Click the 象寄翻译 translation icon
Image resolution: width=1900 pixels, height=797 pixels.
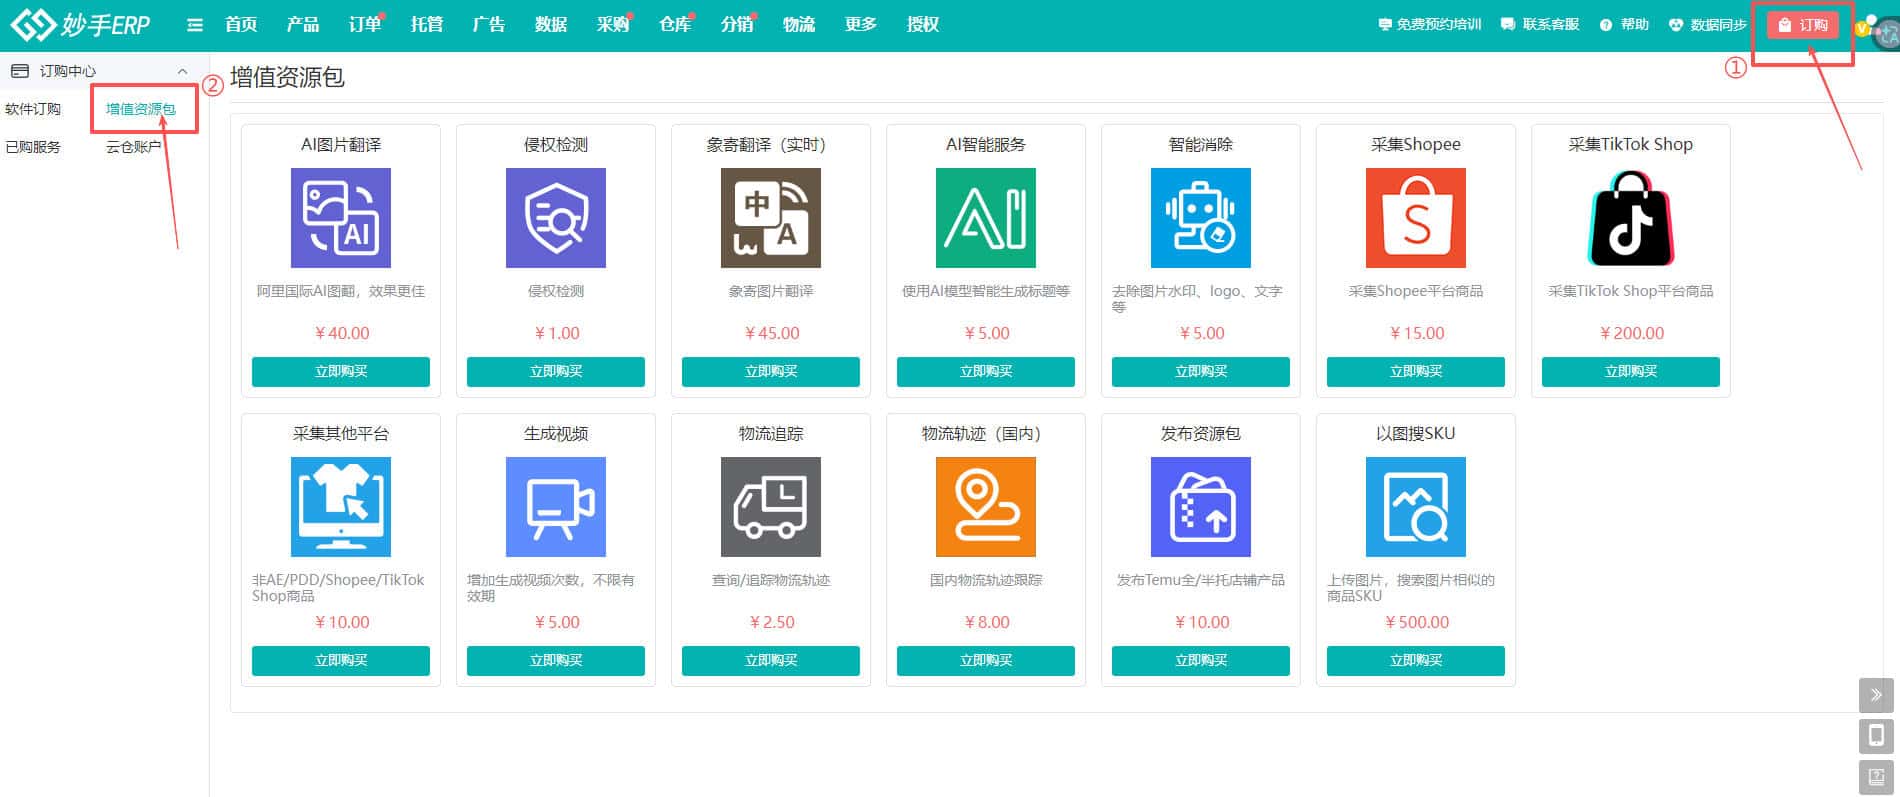click(x=771, y=218)
